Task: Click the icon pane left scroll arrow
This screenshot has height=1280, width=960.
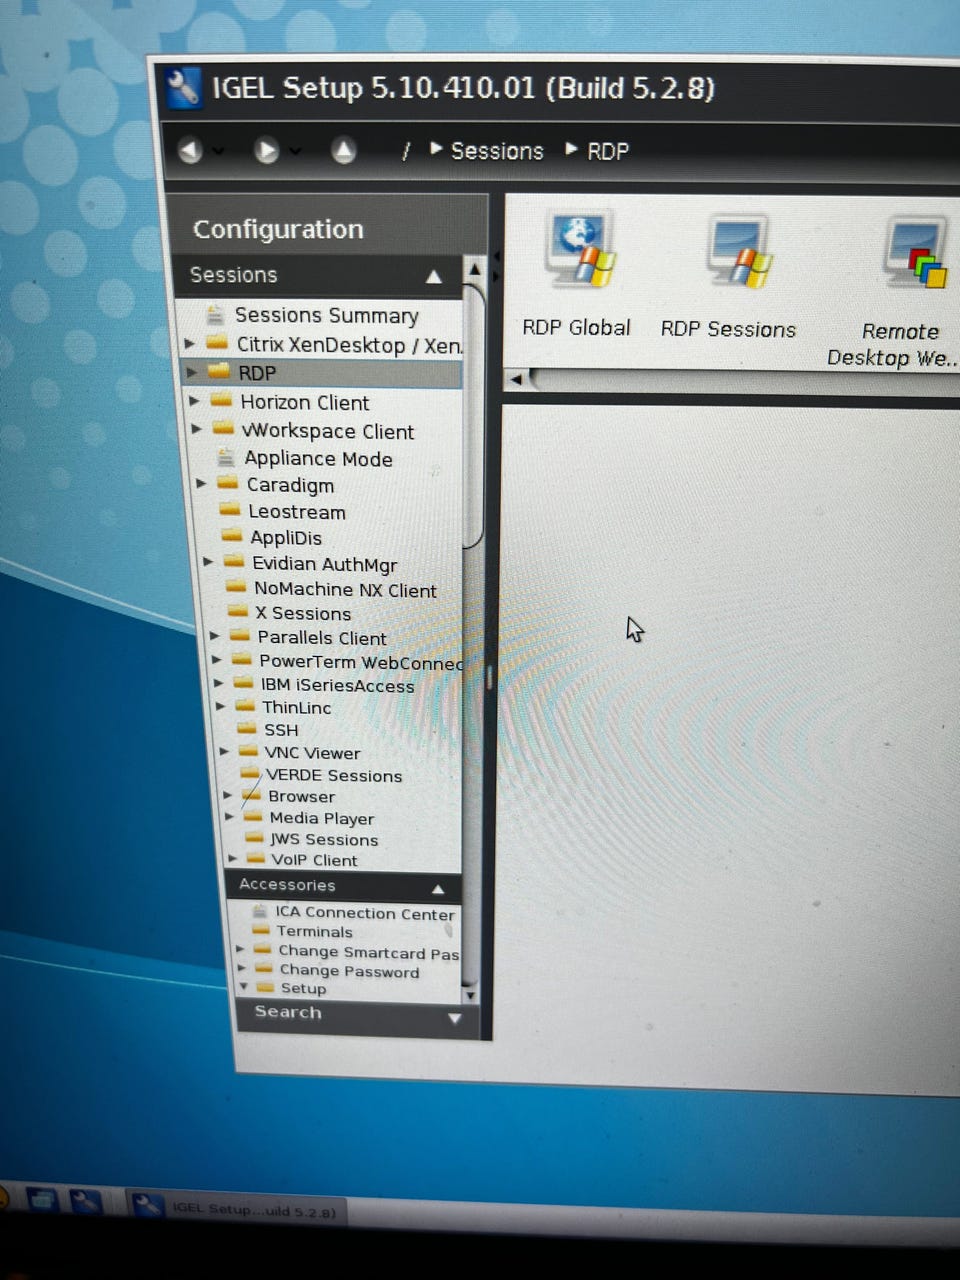Action: (x=516, y=380)
